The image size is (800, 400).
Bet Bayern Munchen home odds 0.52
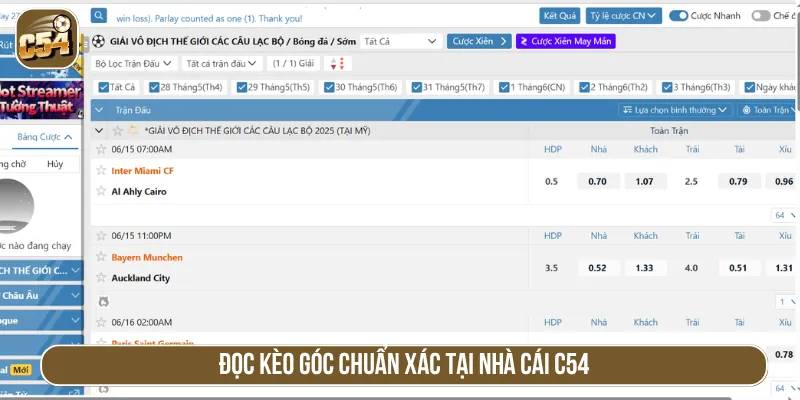[597, 268]
